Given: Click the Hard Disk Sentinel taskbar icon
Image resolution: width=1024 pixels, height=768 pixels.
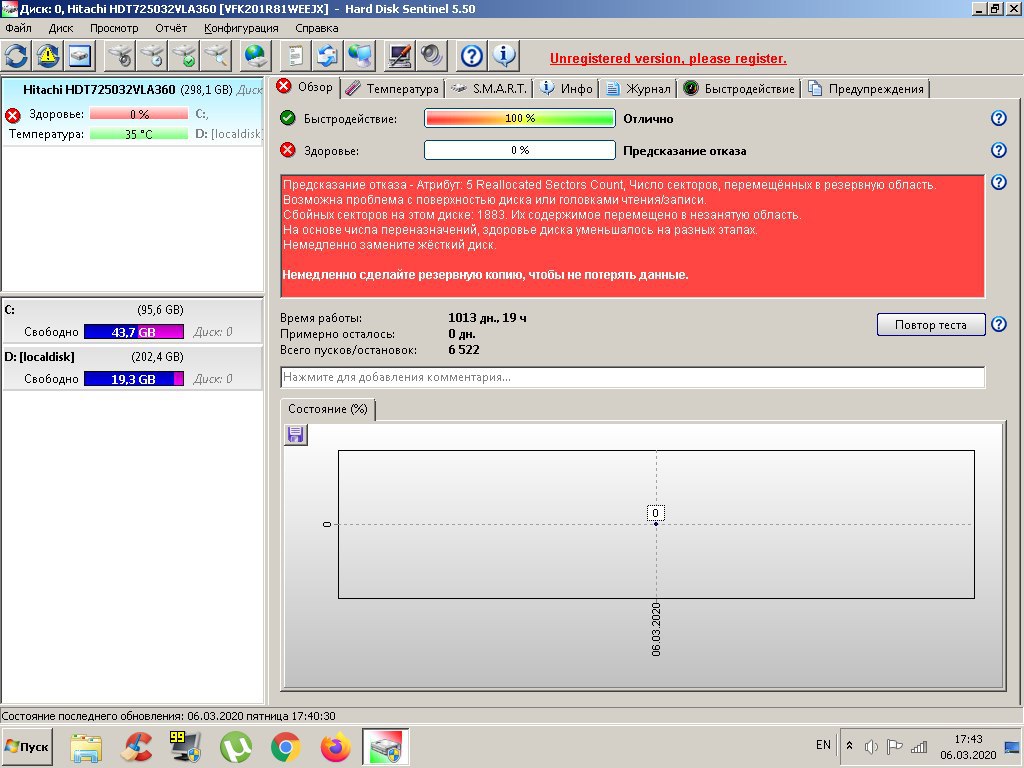Looking at the screenshot, I should (x=385, y=746).
